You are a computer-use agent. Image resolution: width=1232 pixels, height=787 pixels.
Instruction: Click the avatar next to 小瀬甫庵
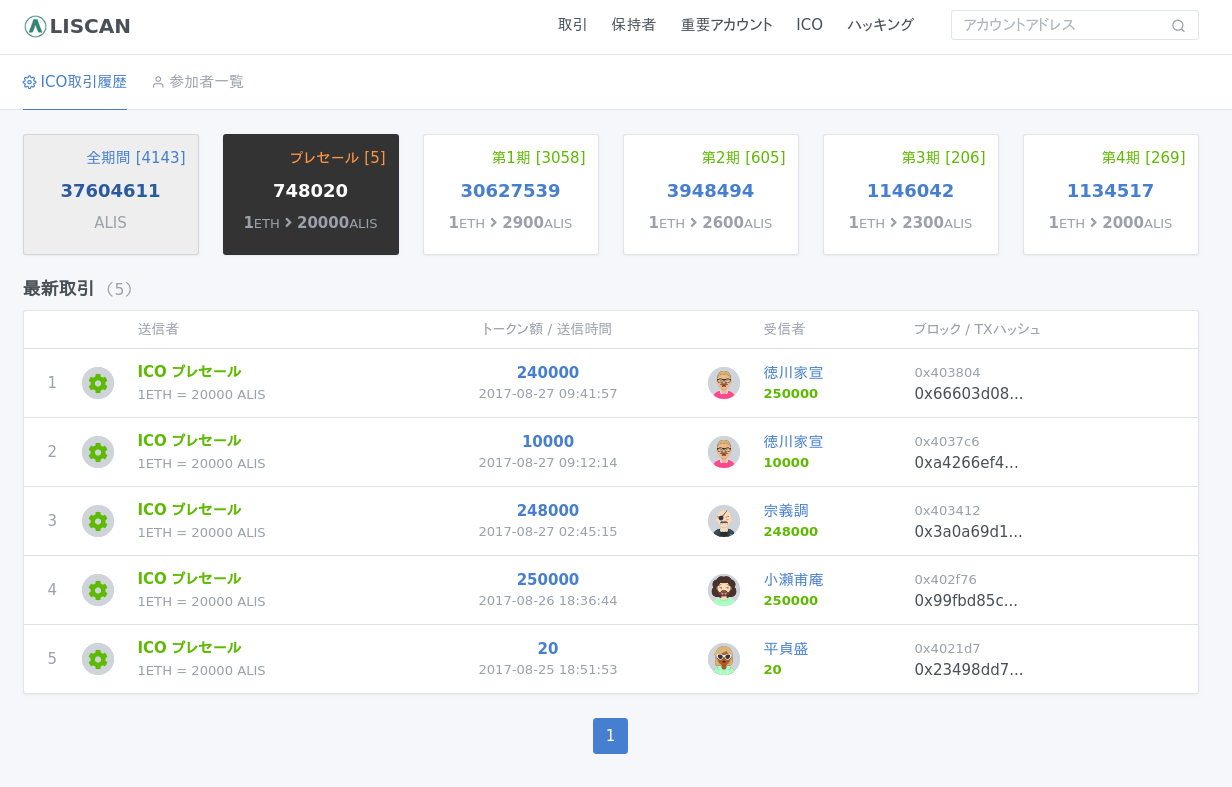pos(724,590)
